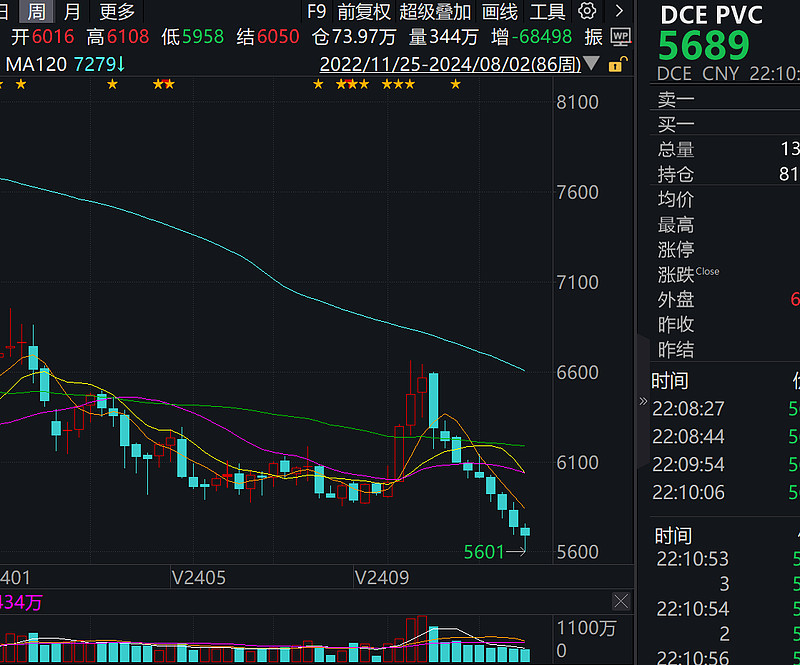Open the settings gear icon in toolbar

587,11
